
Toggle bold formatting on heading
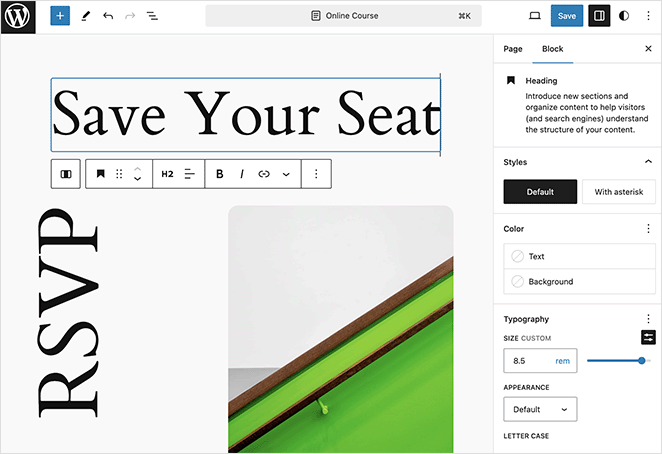pos(220,174)
